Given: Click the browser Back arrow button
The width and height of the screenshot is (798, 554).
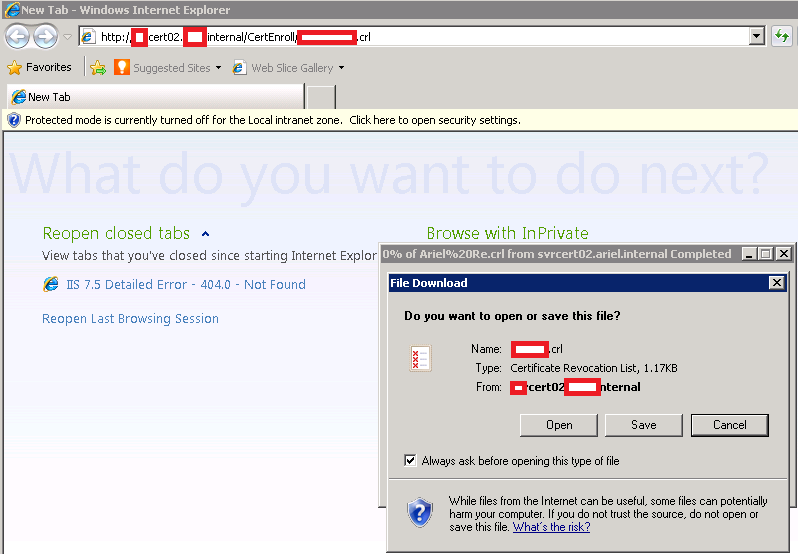Looking at the screenshot, I should 17,37.
